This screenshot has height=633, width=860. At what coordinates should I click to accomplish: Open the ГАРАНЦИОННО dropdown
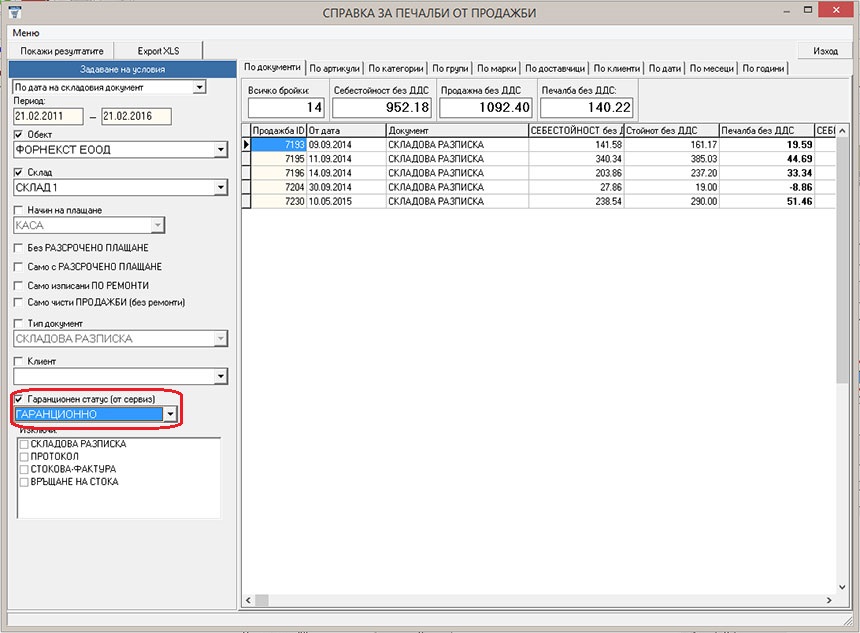click(x=171, y=414)
